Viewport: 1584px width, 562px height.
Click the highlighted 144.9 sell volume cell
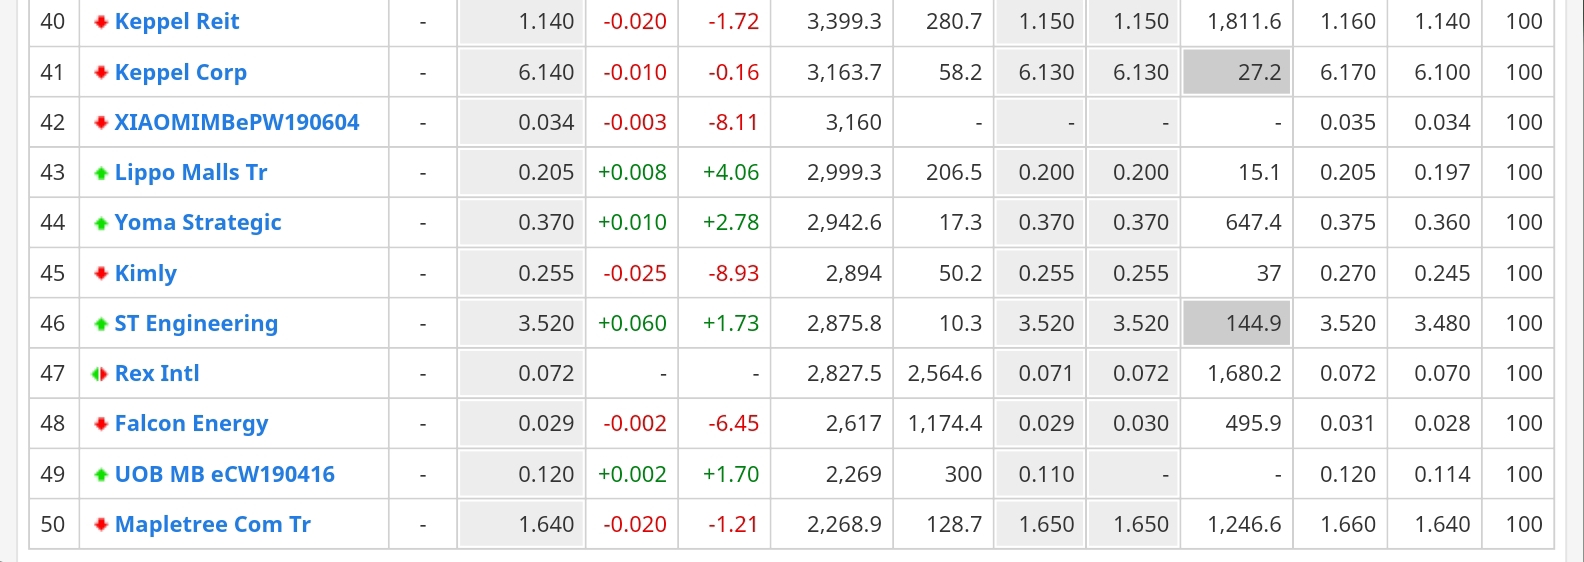1236,323
